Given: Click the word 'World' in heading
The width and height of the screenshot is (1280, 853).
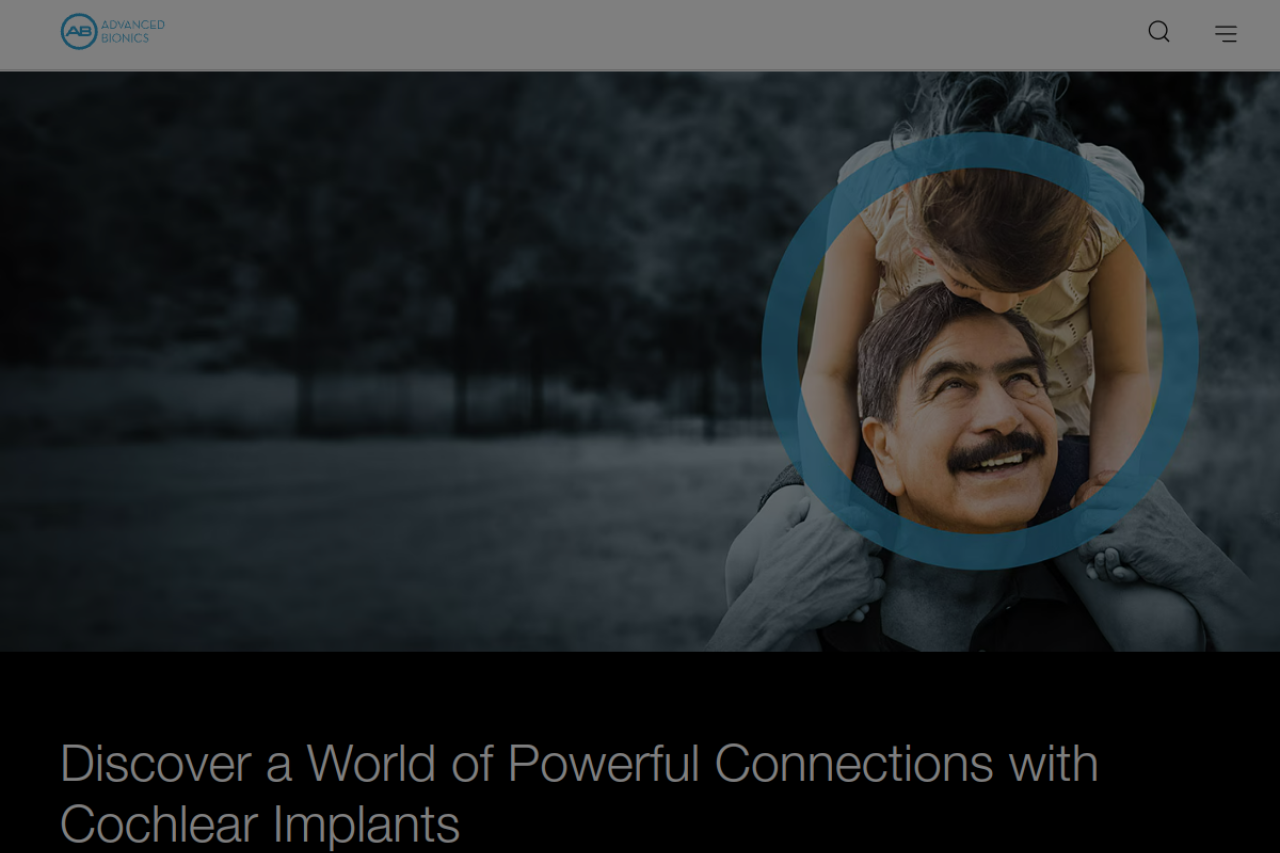Looking at the screenshot, I should (x=371, y=764).
